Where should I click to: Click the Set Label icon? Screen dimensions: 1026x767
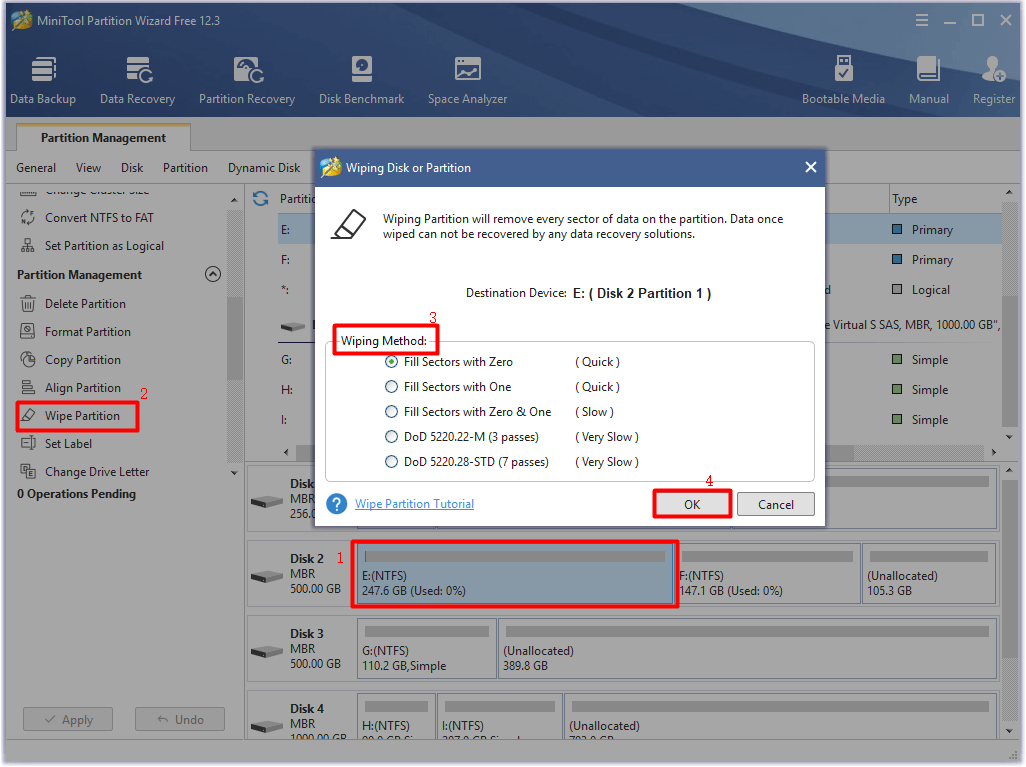point(27,444)
